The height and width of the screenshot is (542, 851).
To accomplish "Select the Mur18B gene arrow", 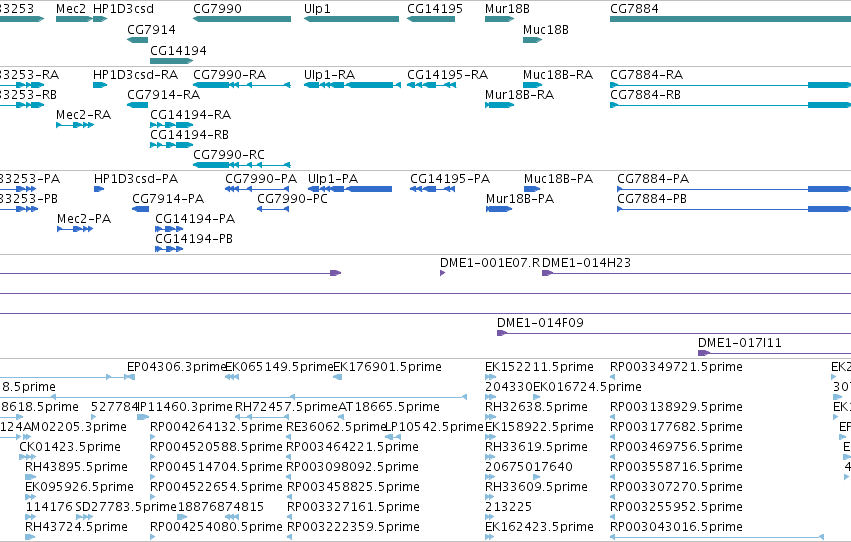I will point(499,19).
